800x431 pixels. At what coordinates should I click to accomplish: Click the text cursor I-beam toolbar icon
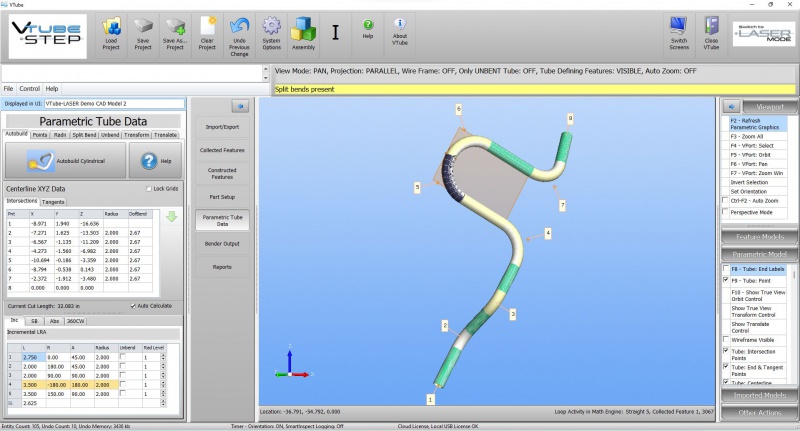tap(335, 33)
